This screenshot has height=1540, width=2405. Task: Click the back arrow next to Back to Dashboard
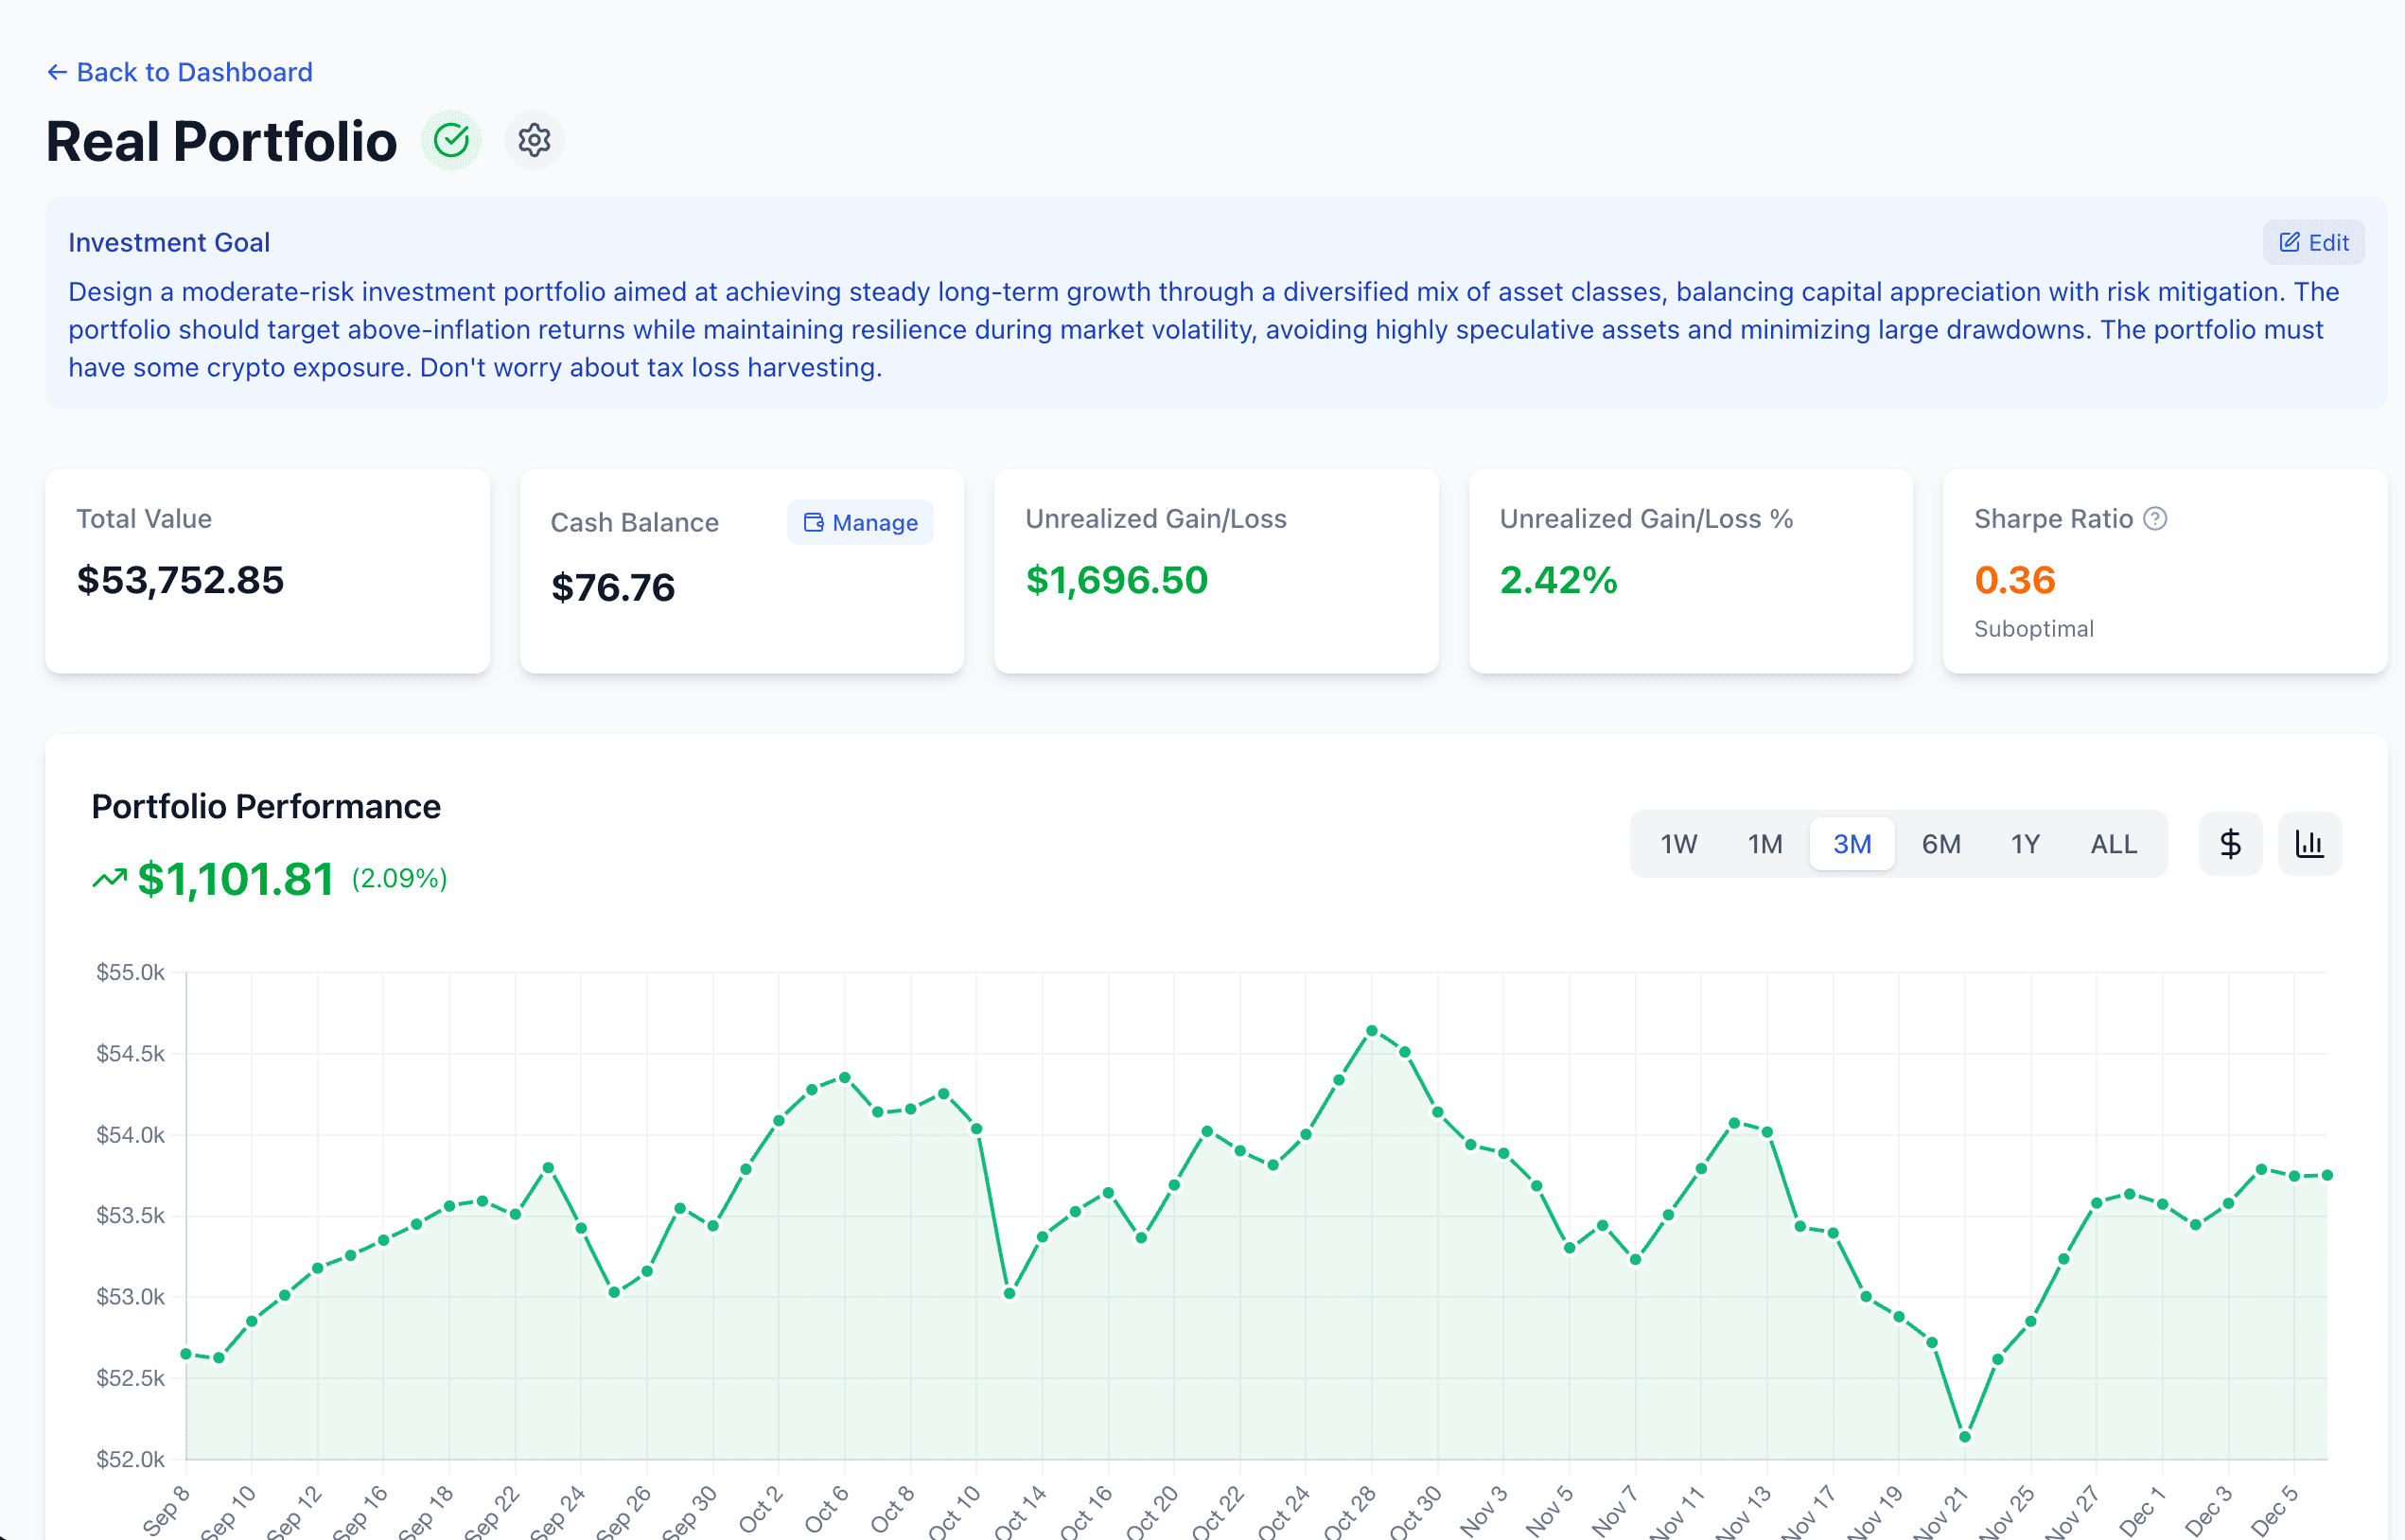[58, 71]
